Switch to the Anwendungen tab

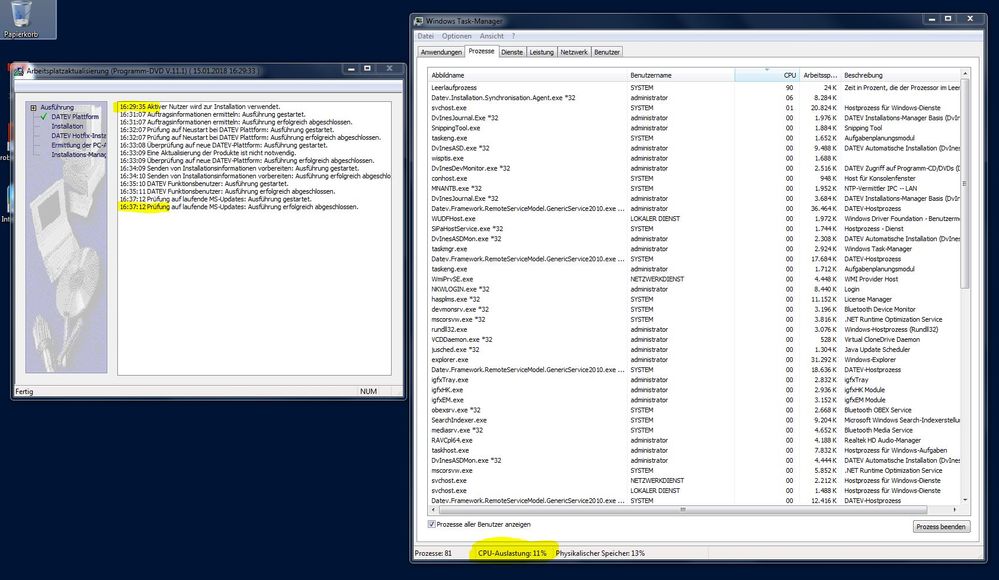(x=441, y=52)
